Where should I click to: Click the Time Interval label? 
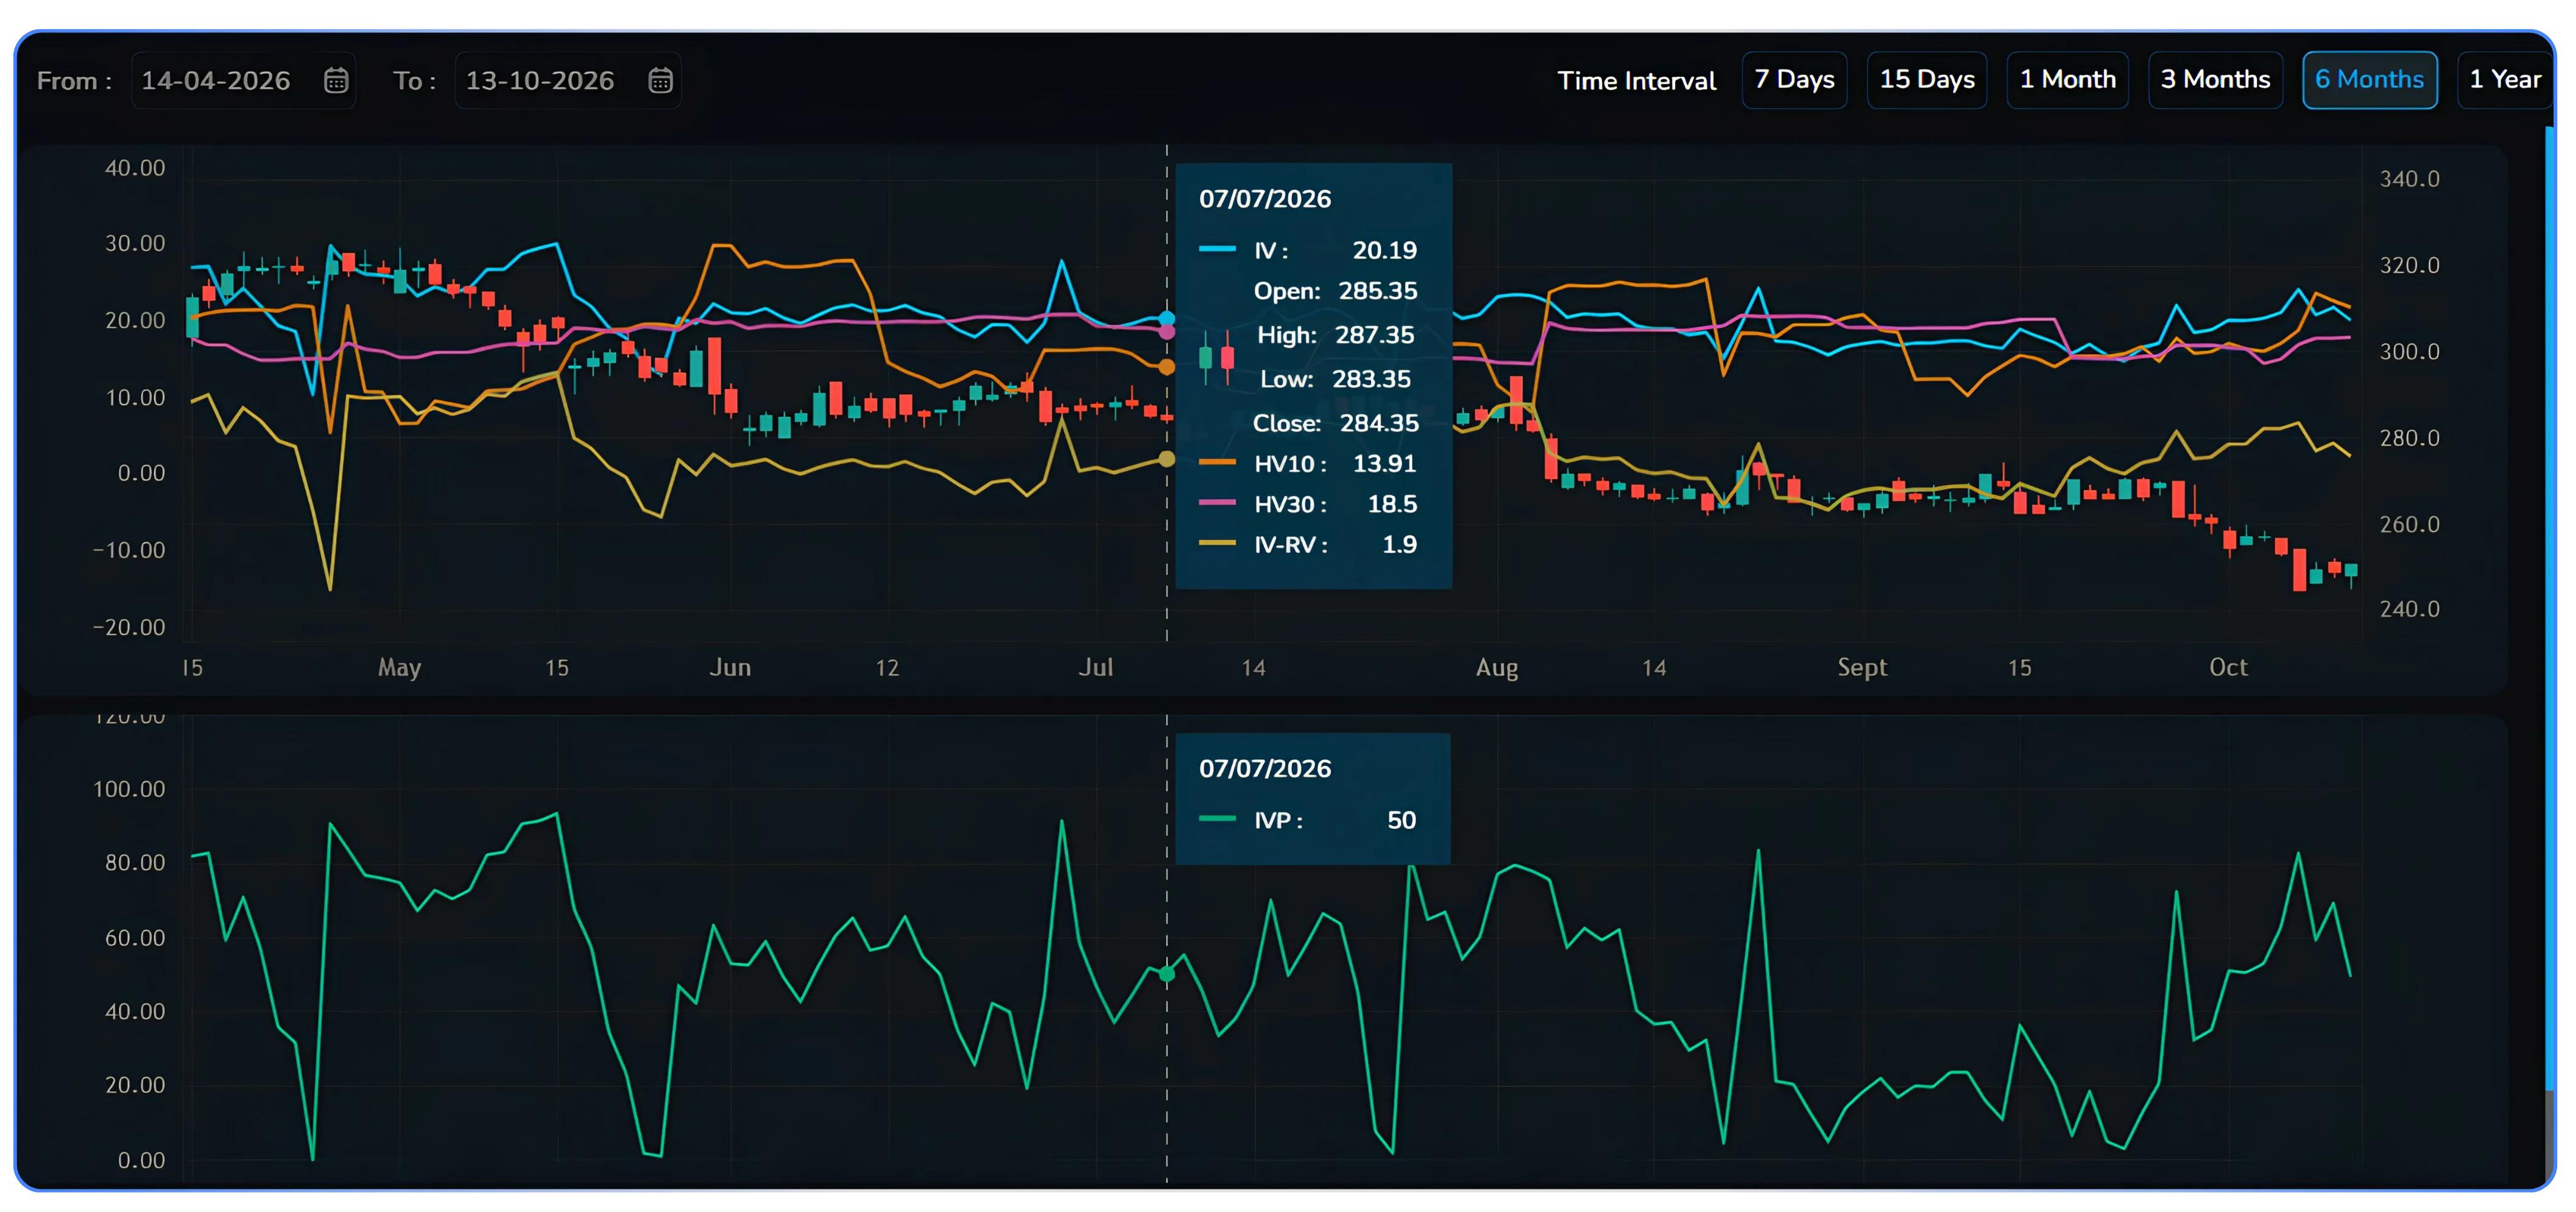[1636, 81]
